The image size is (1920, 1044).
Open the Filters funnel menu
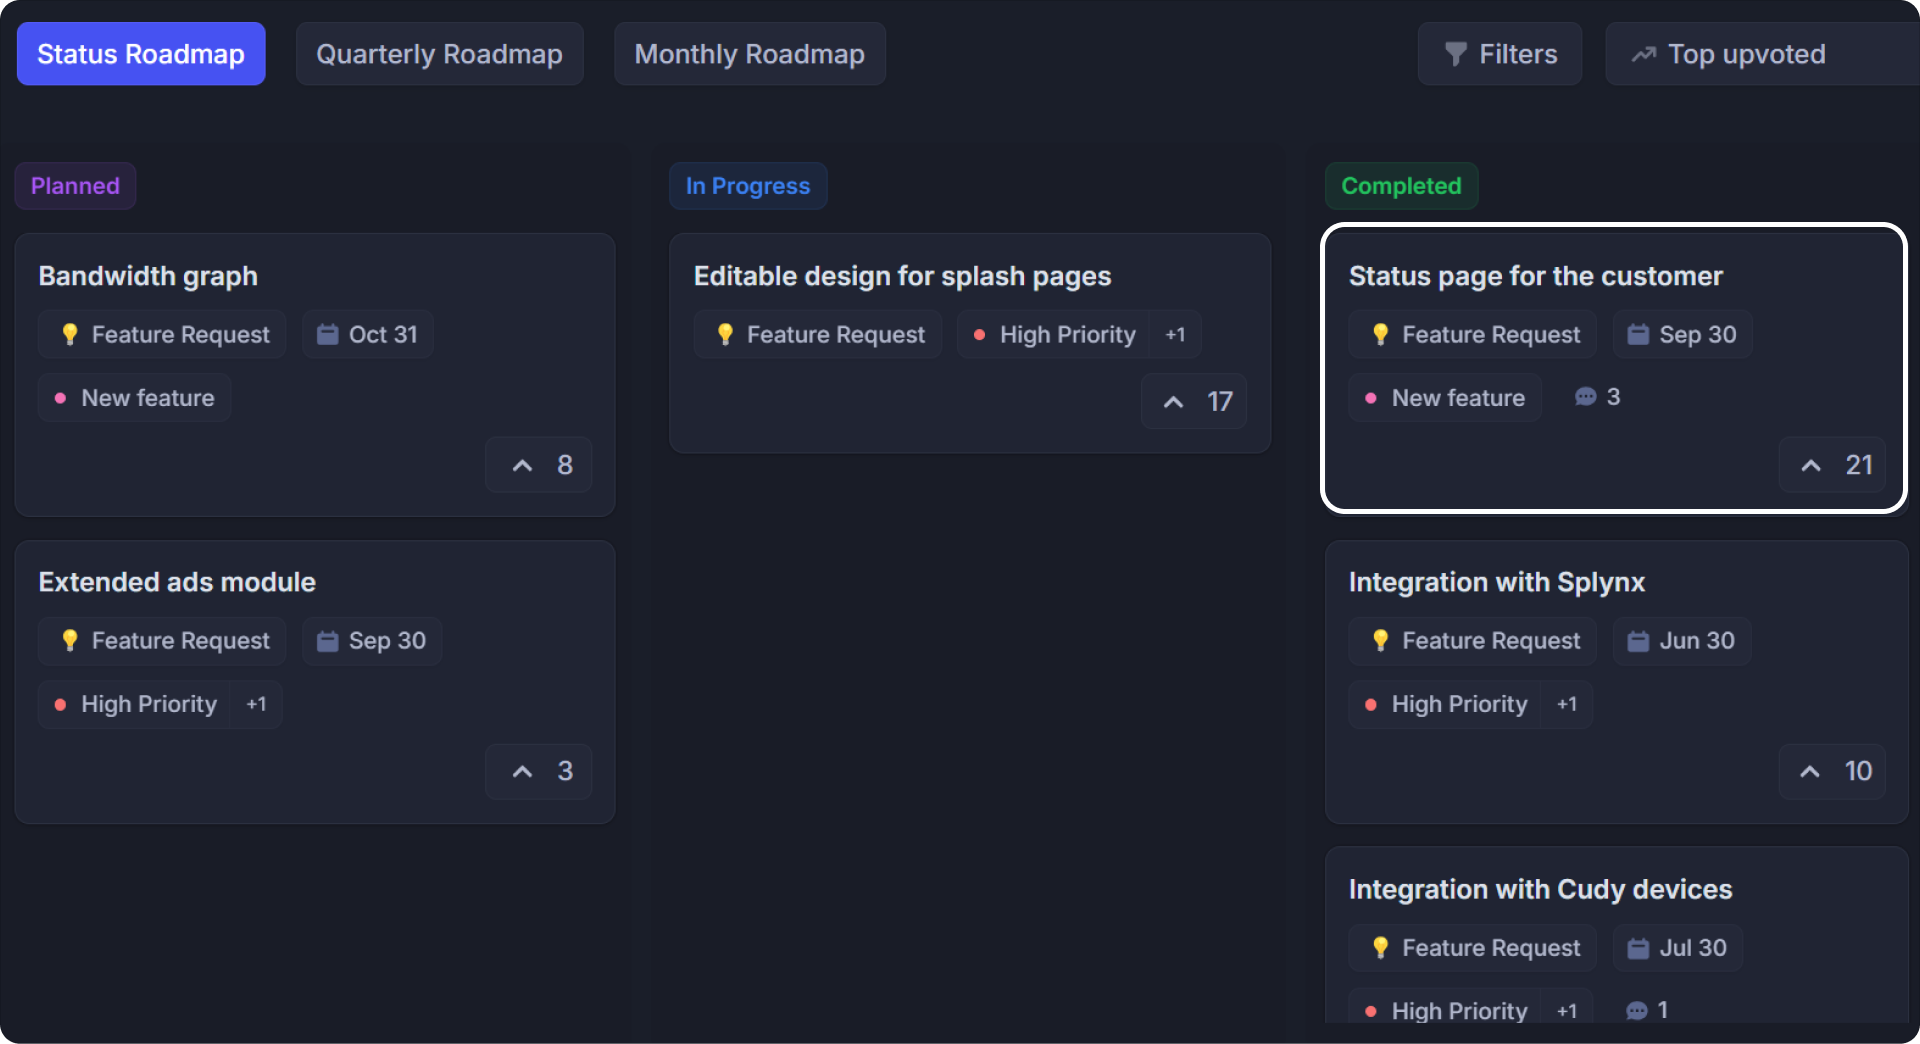click(1499, 54)
